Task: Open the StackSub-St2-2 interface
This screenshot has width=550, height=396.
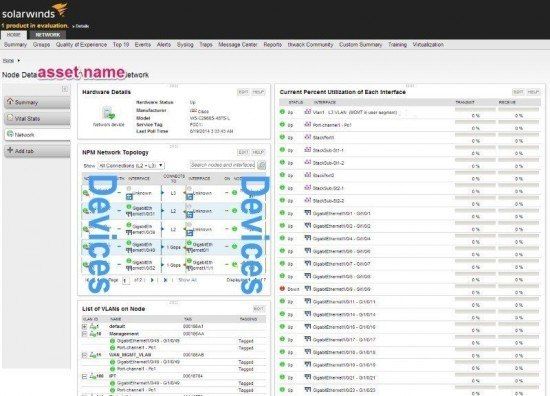Action: coord(328,201)
